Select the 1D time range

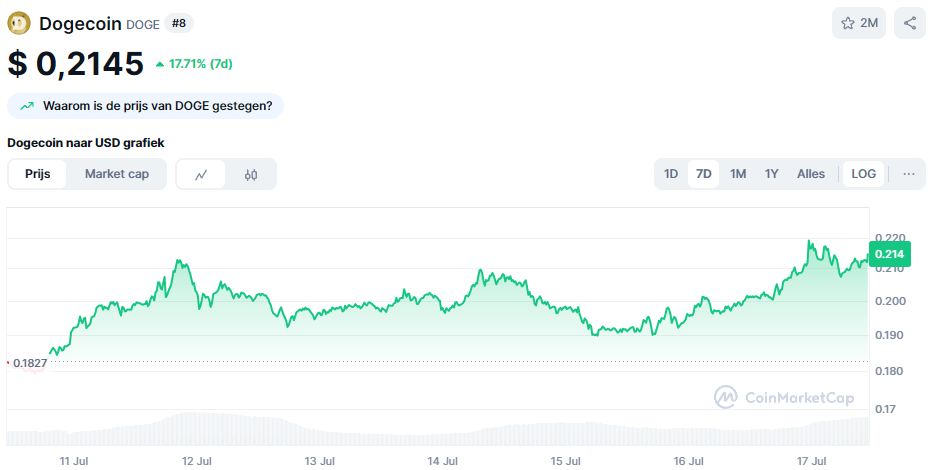click(x=671, y=174)
